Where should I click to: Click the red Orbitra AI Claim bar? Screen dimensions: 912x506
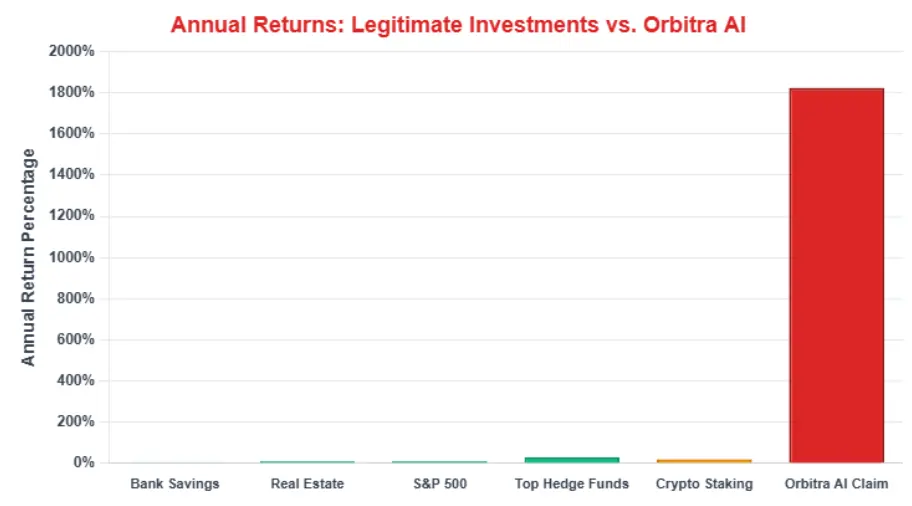(x=836, y=275)
